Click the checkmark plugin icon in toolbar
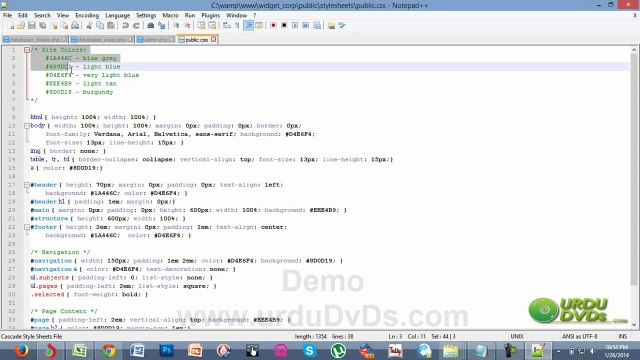The height and width of the screenshot is (360, 640). pyautogui.click(x=342, y=26)
